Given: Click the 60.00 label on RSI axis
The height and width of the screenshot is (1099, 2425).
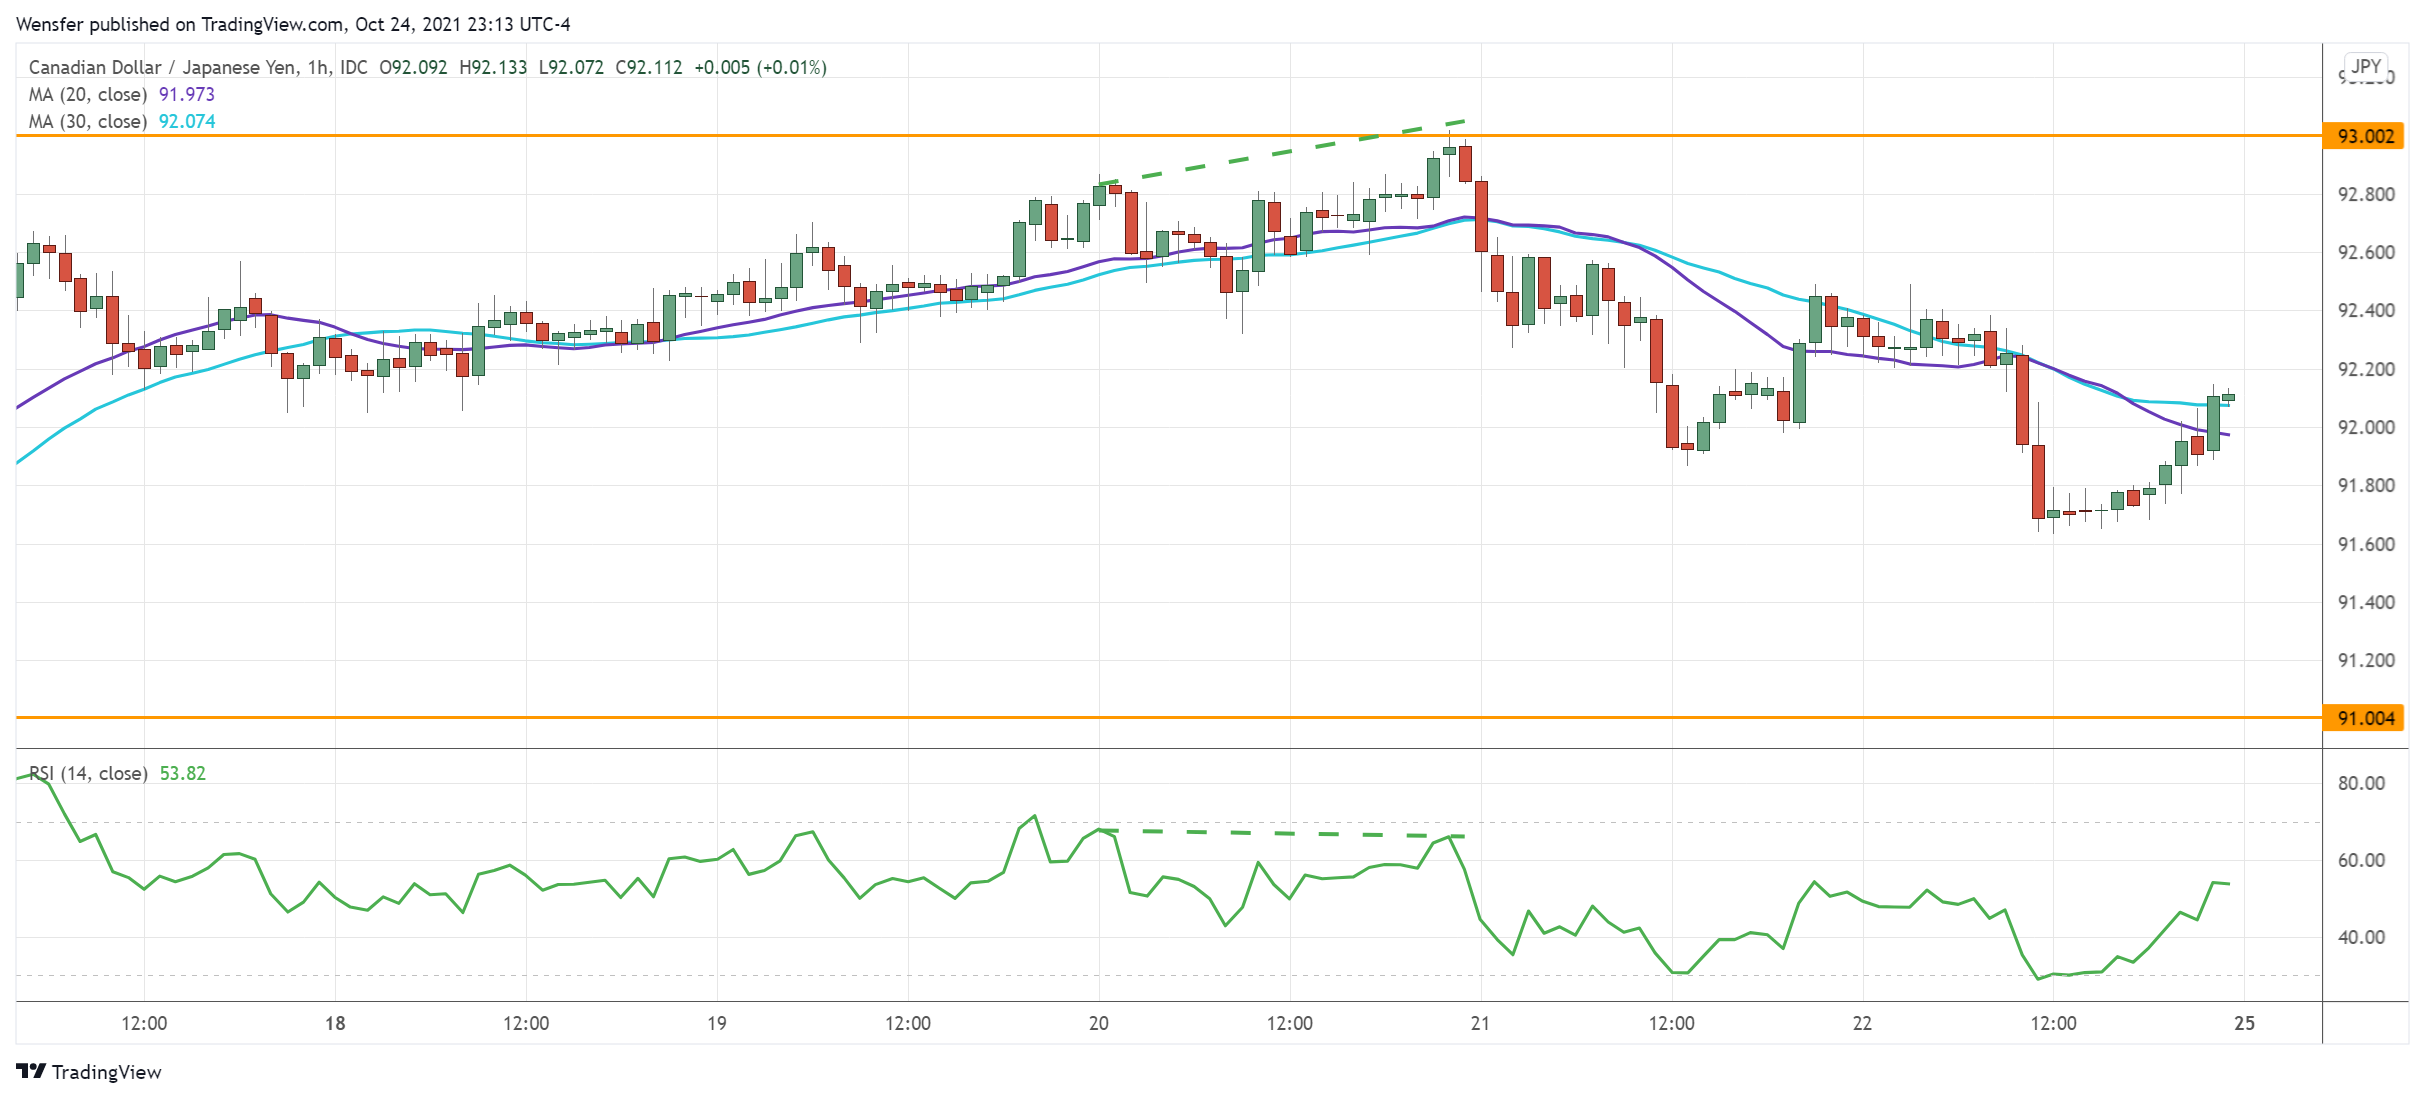Looking at the screenshot, I should [x=2361, y=860].
